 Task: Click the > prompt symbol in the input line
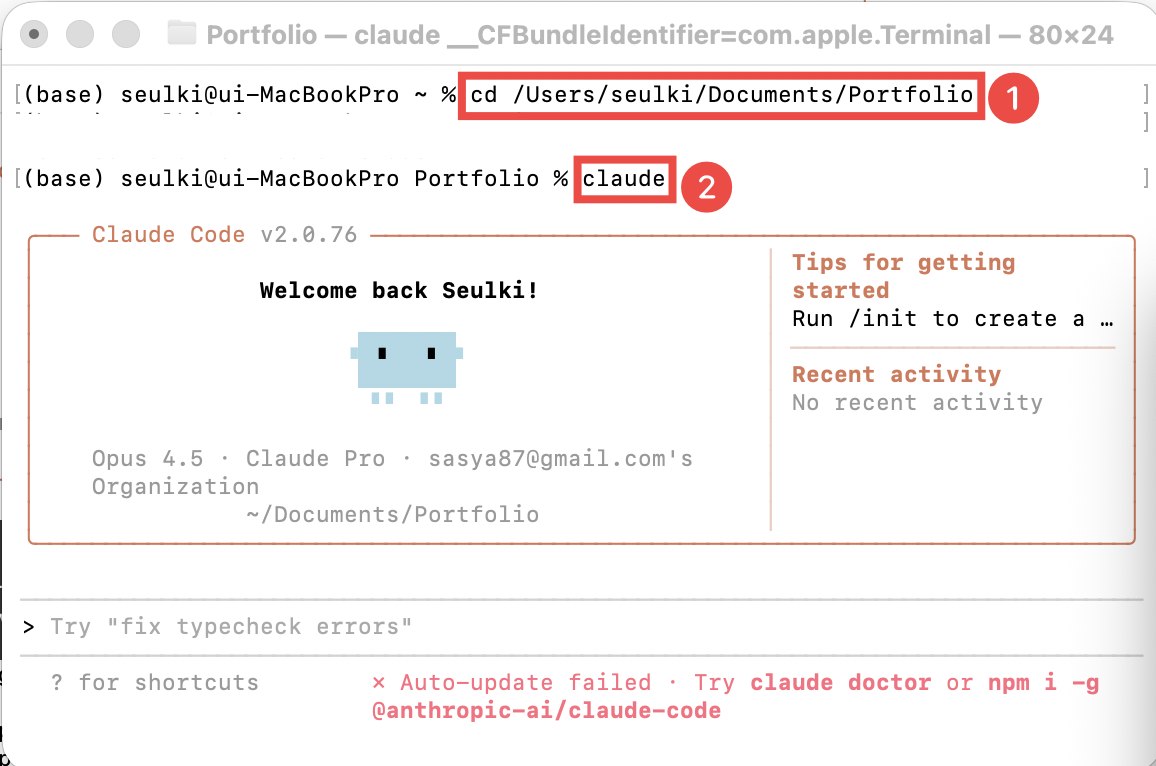click(29, 627)
